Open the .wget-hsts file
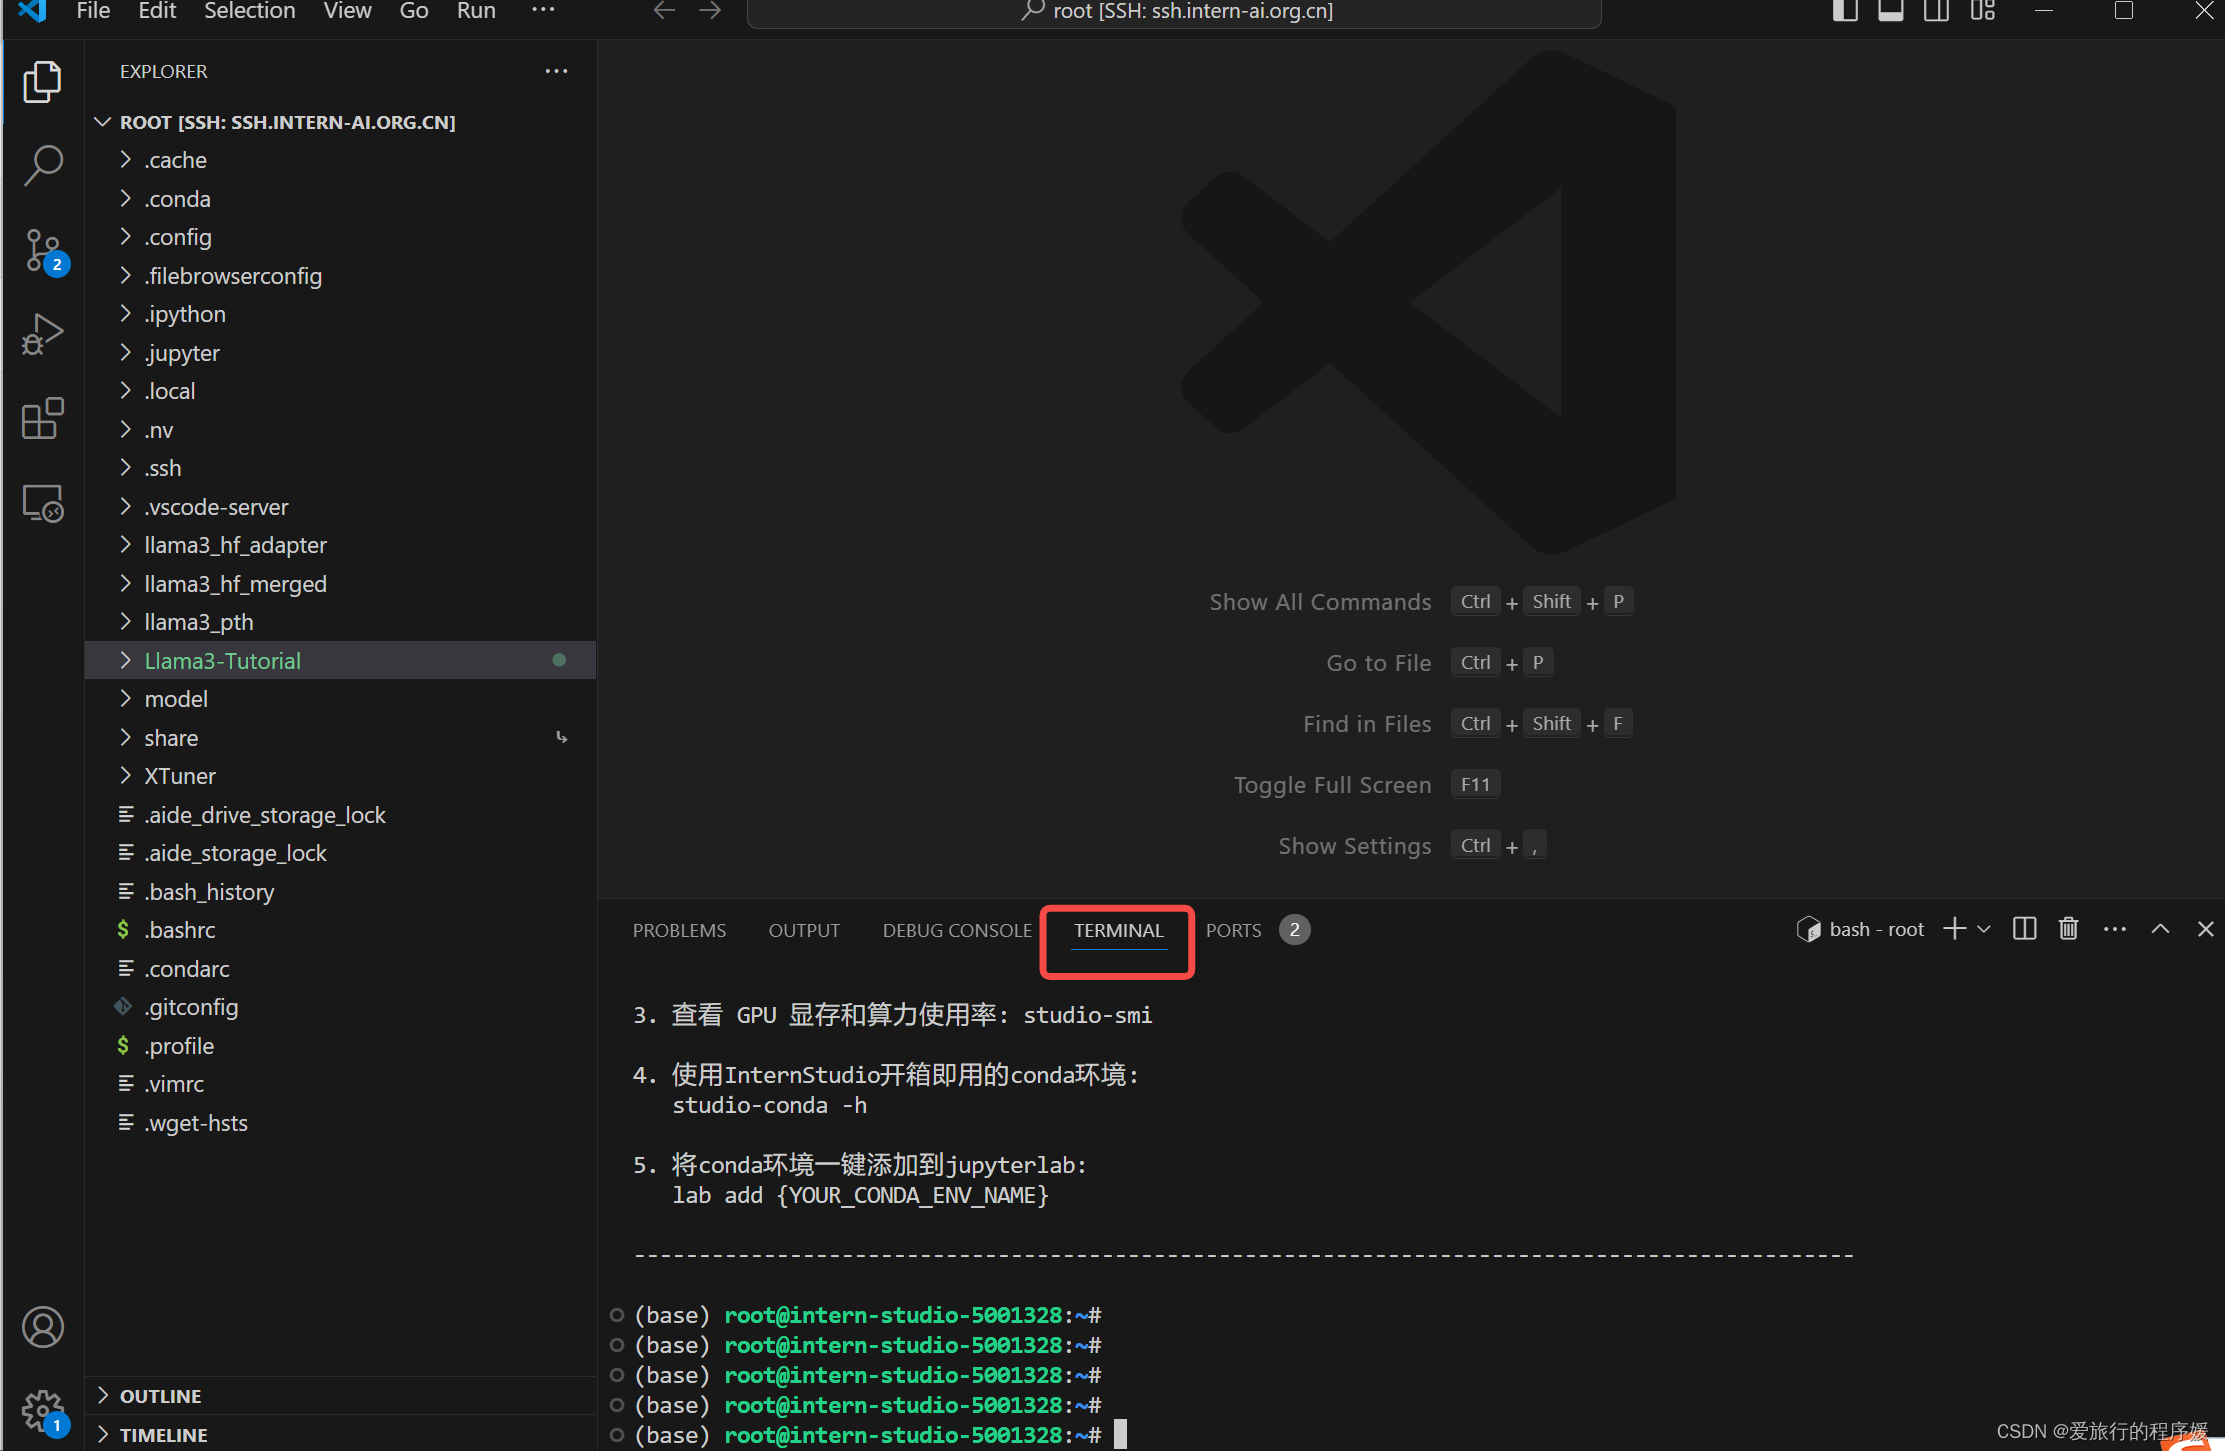2225x1451 pixels. [x=340, y=1123]
